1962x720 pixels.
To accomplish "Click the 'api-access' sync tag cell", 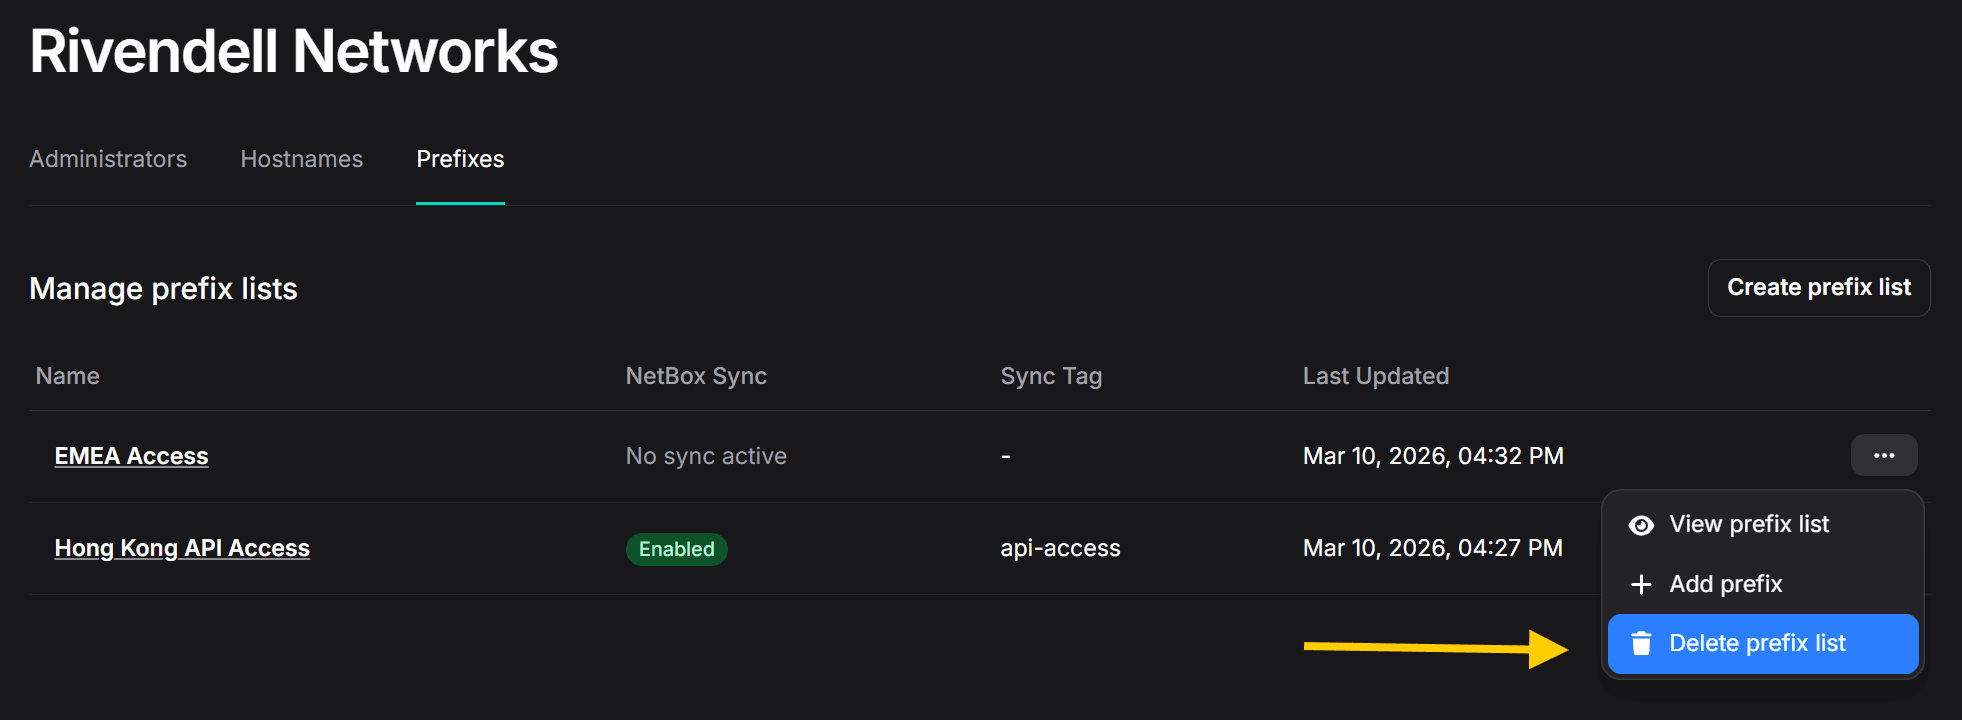I will [1060, 548].
